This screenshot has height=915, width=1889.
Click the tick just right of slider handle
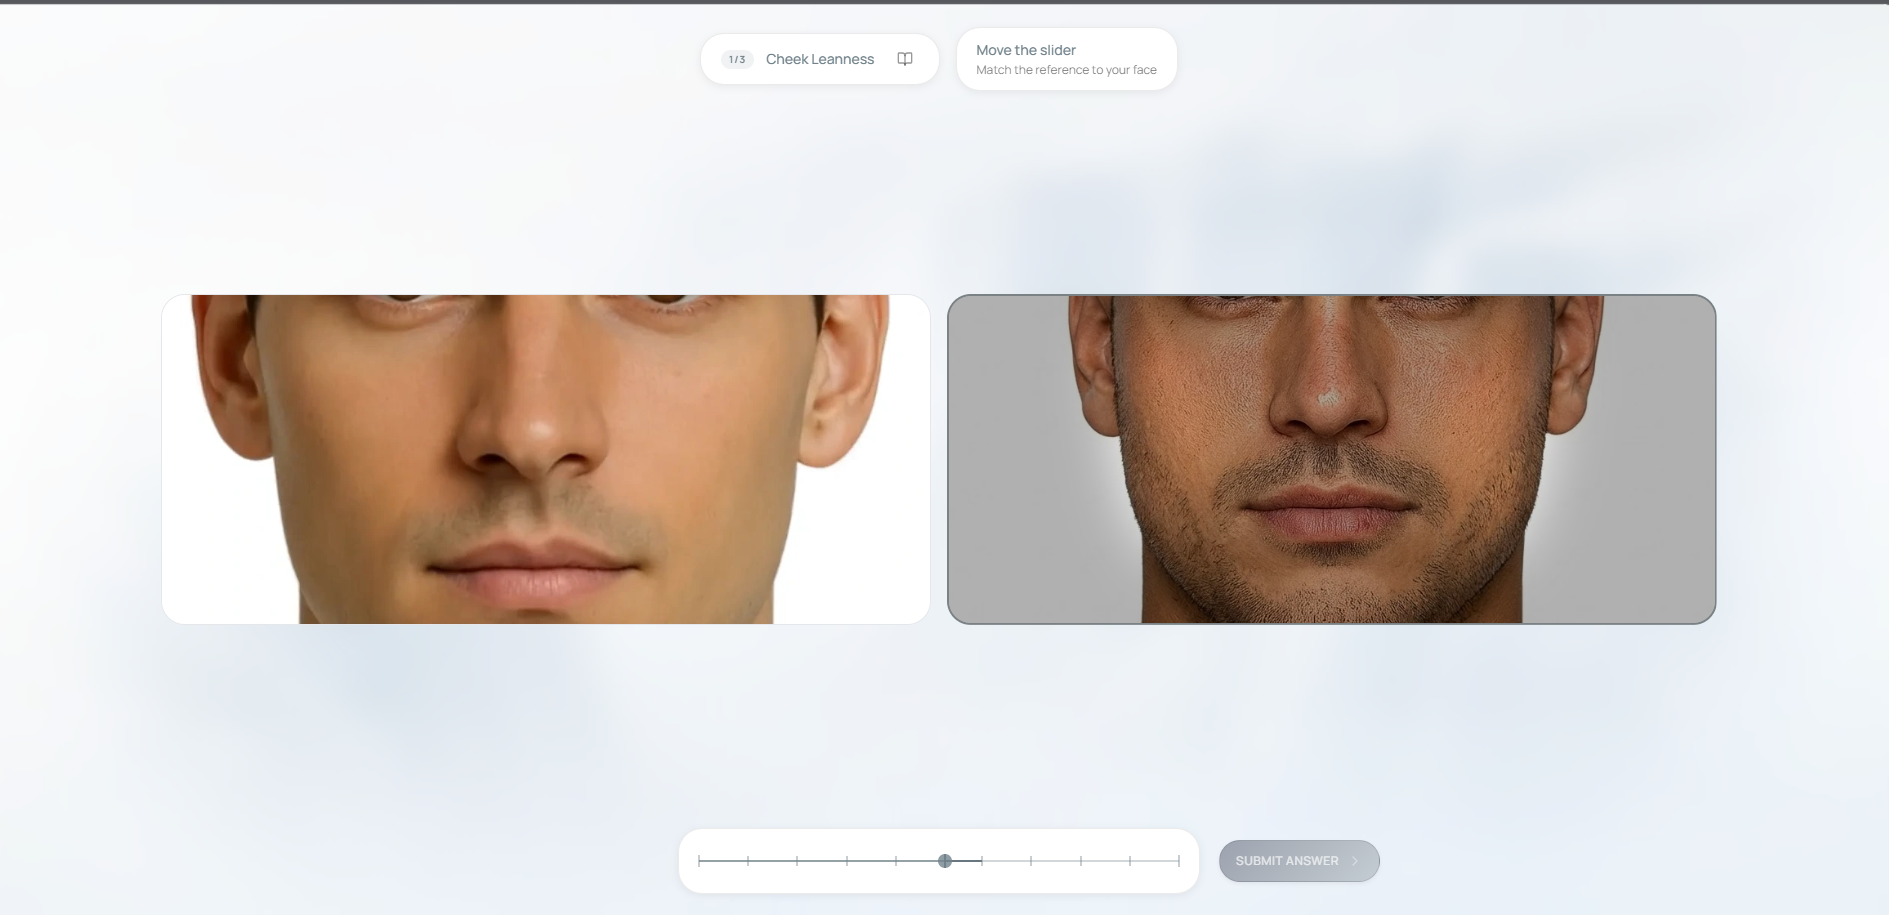[x=982, y=861]
